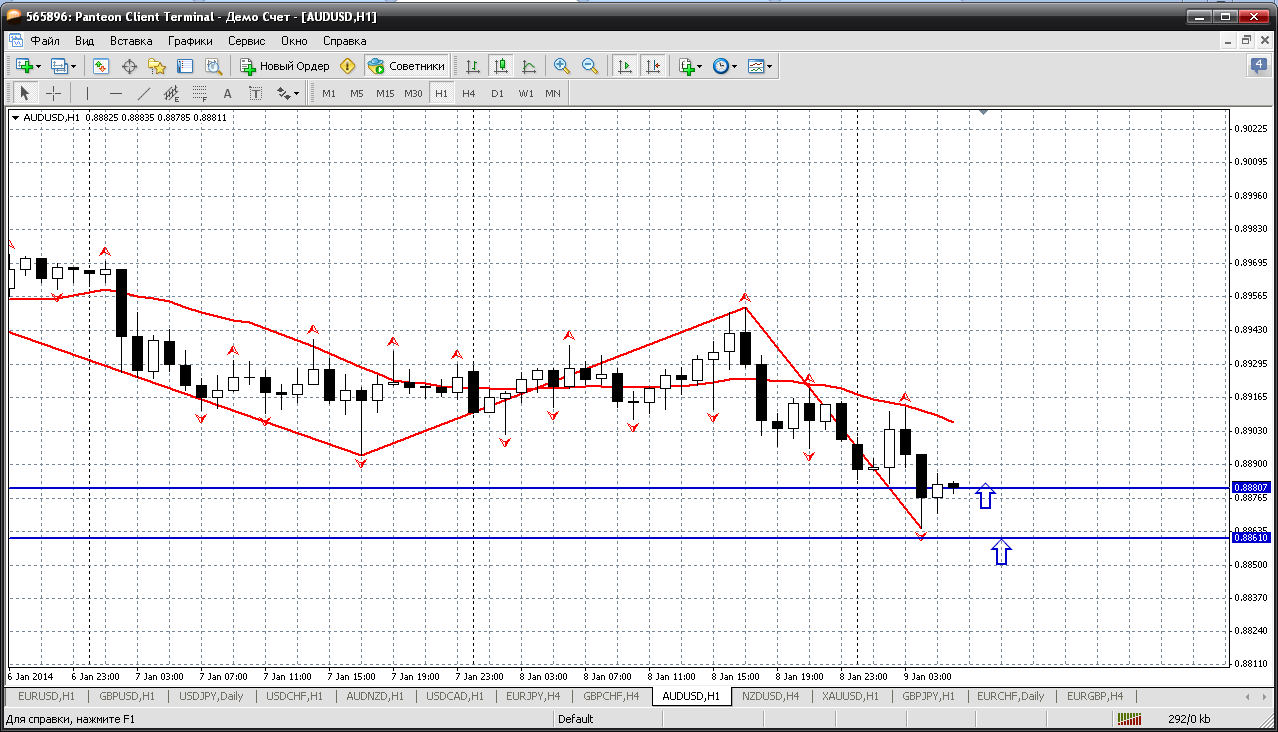1278x732 pixels.
Task: Click the yellow diamond MetaEditor icon
Action: tap(348, 66)
